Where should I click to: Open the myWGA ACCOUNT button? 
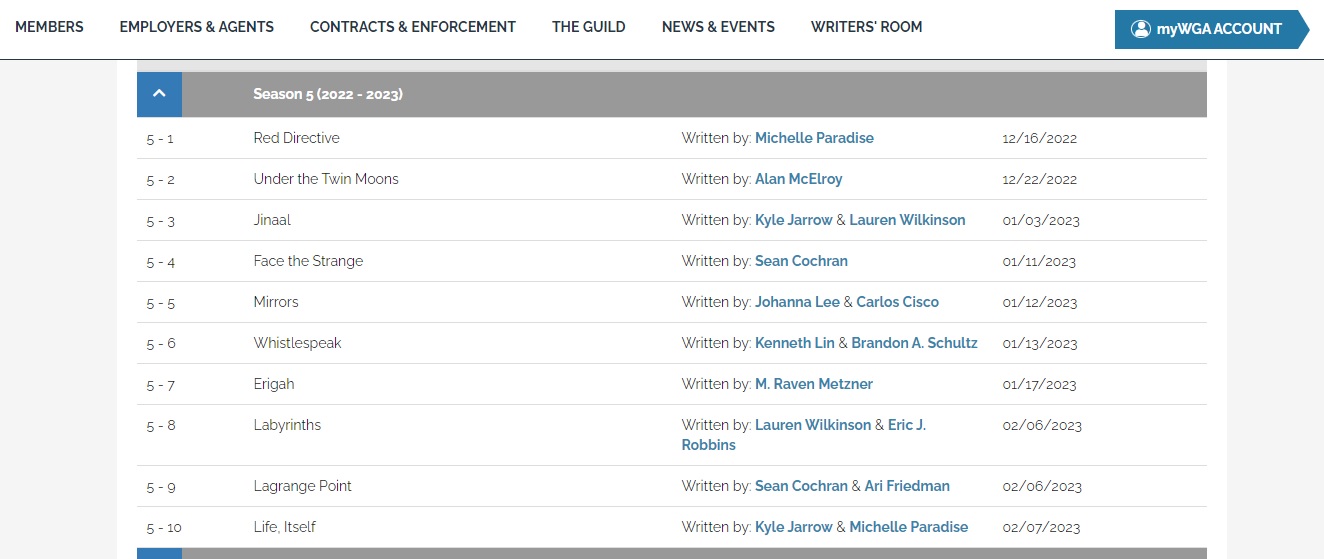[x=1211, y=29]
